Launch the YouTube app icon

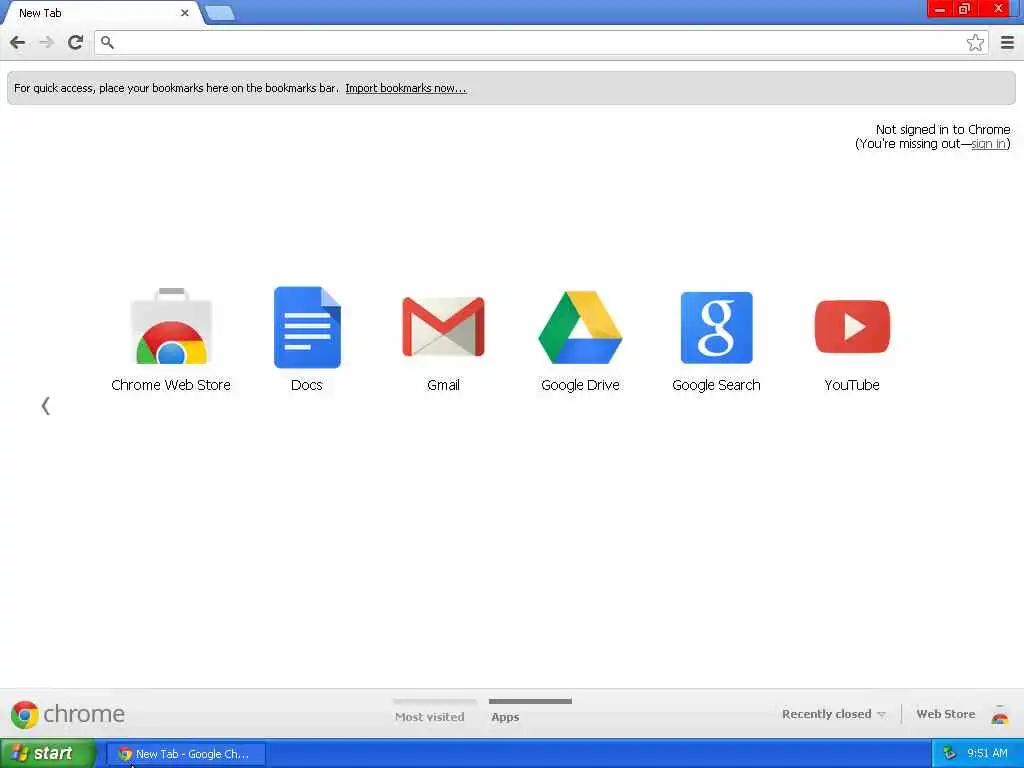coord(852,327)
